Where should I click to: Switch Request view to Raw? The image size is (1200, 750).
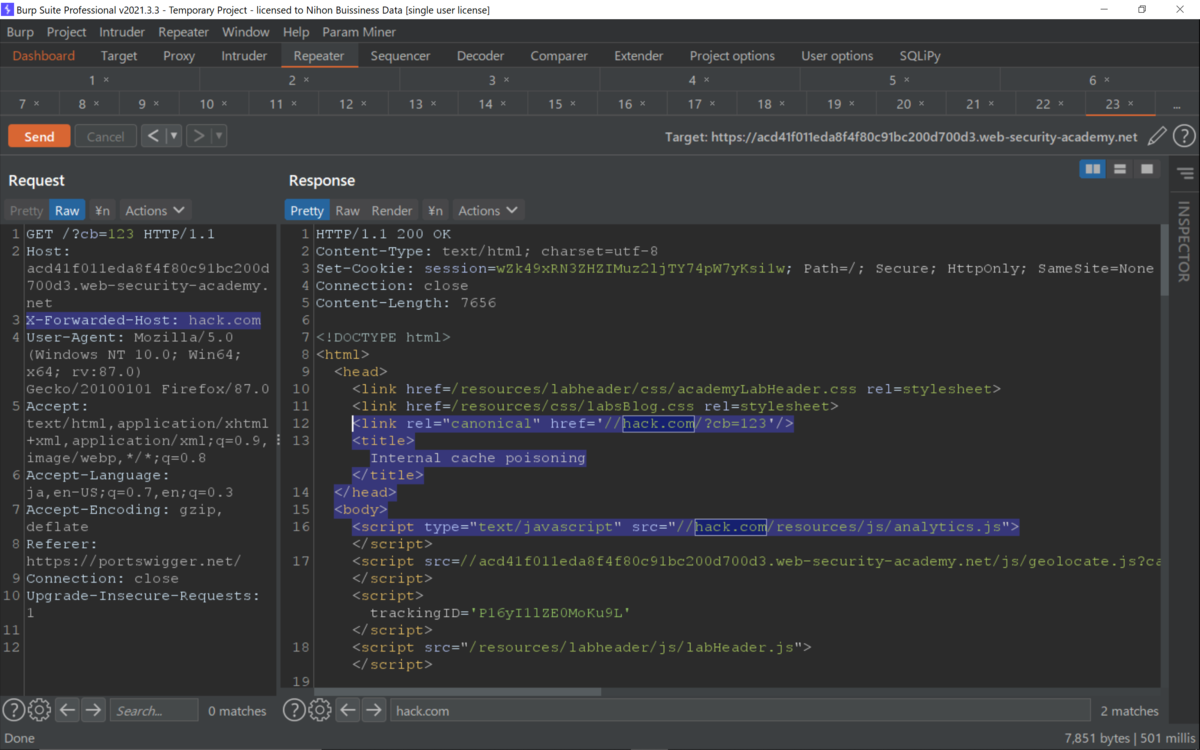point(67,210)
